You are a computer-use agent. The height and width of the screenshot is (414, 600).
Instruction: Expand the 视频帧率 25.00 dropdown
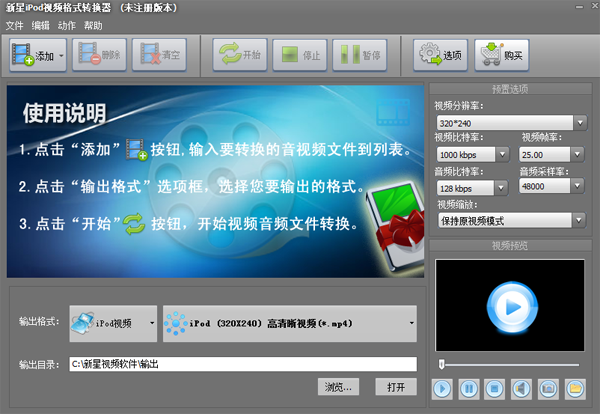[577, 155]
